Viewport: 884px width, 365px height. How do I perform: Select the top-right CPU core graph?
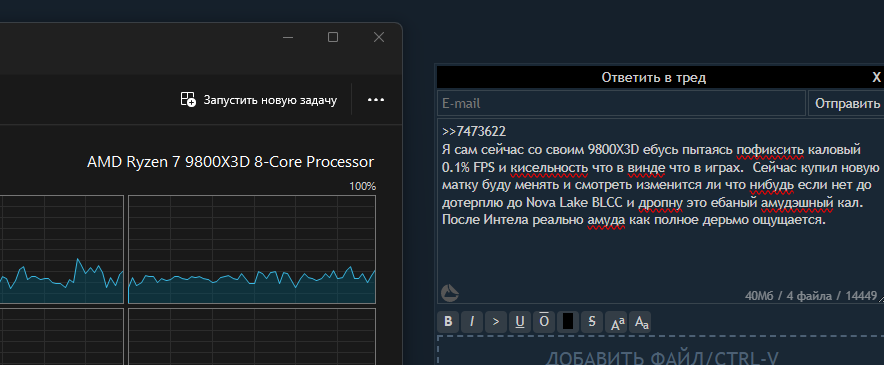[252, 249]
